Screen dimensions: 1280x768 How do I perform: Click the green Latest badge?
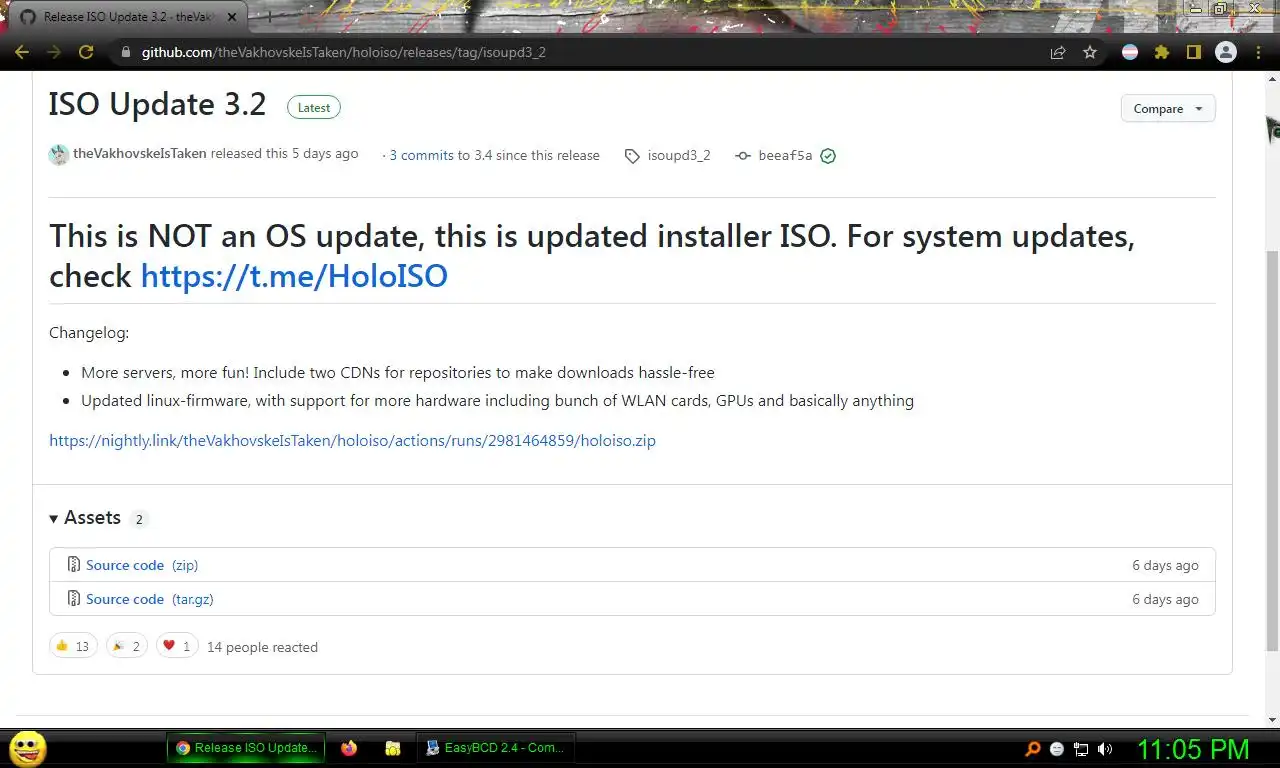pyautogui.click(x=314, y=108)
